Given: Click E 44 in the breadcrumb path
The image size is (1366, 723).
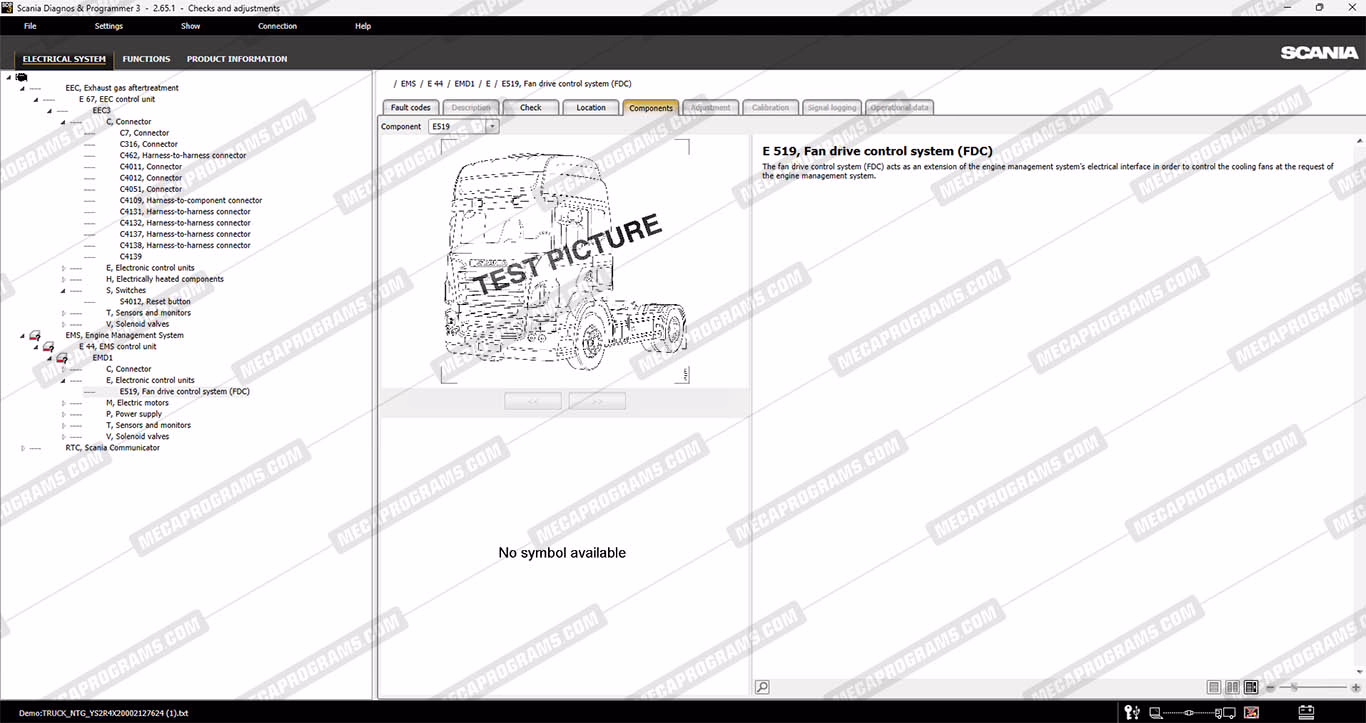Looking at the screenshot, I should pyautogui.click(x=435, y=84).
